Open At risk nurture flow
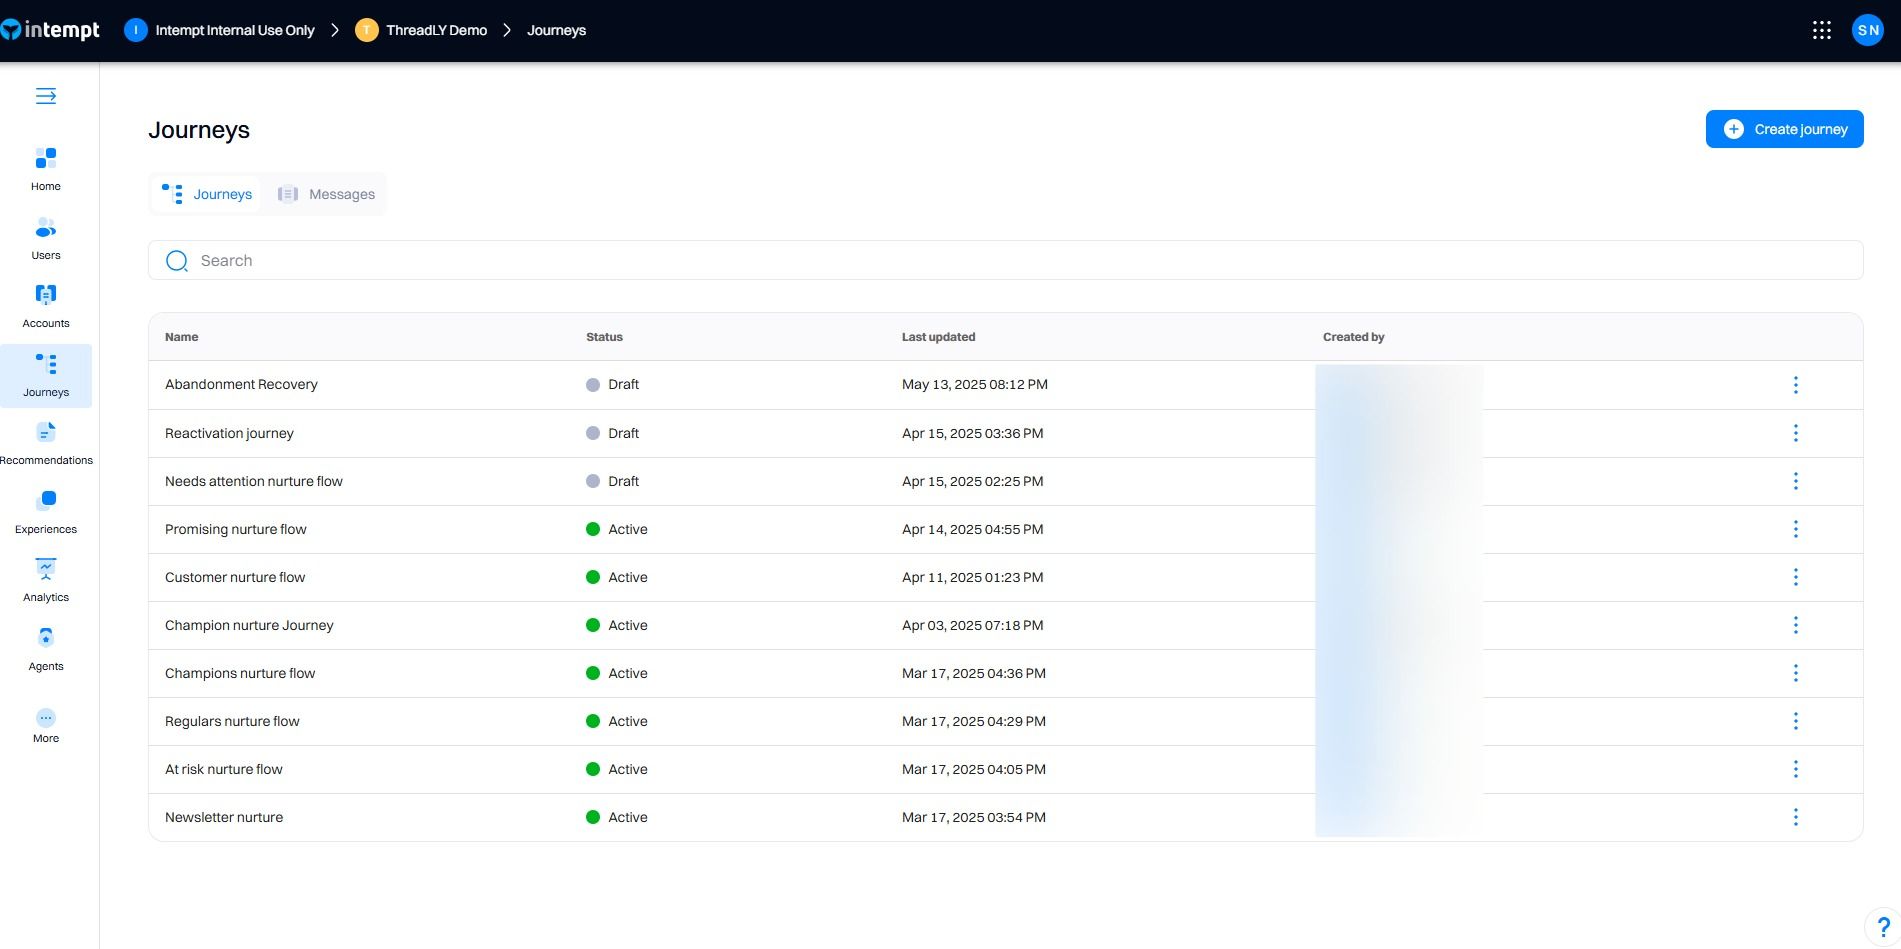This screenshot has width=1901, height=949. tap(223, 769)
